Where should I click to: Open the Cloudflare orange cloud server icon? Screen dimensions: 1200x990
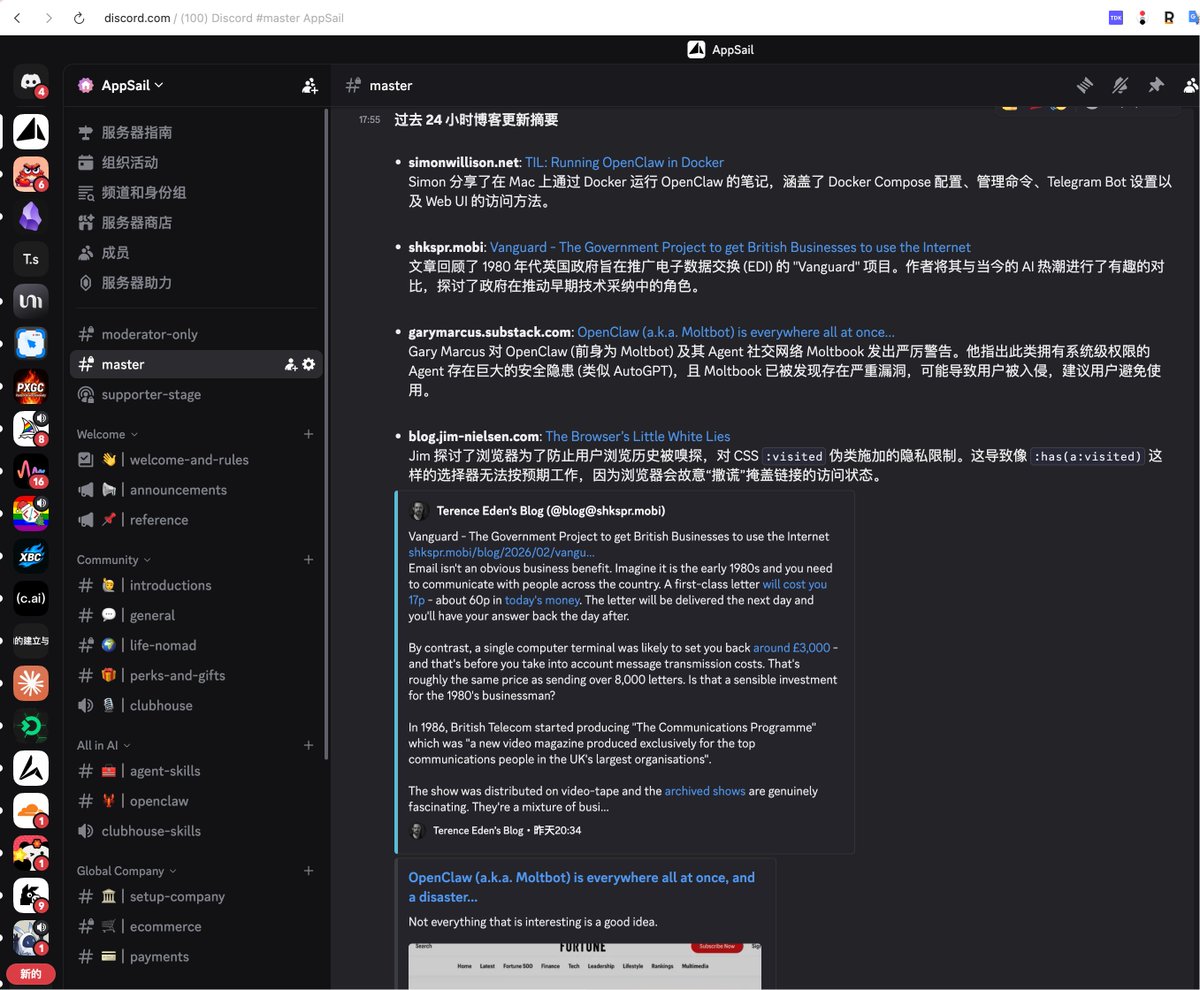31,810
